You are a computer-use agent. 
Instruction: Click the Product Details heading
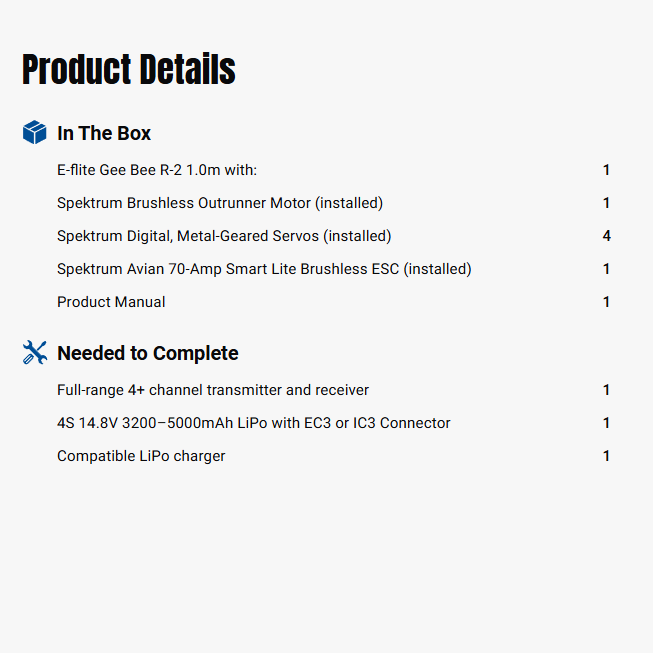[x=129, y=70]
